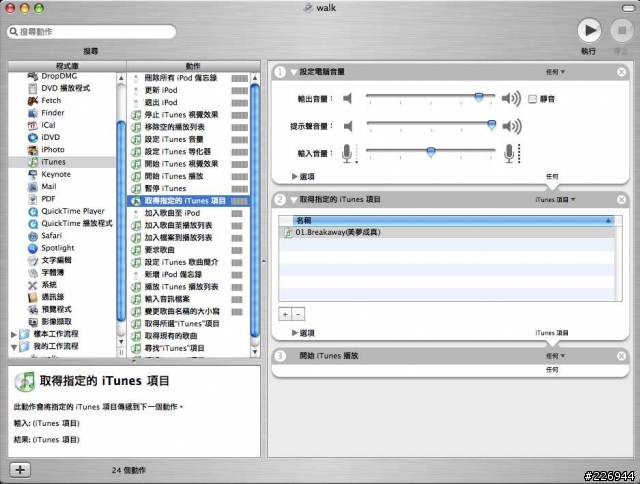Remove the 設定電腦音量 action with its X
This screenshot has height=484, width=640.
point(621,72)
